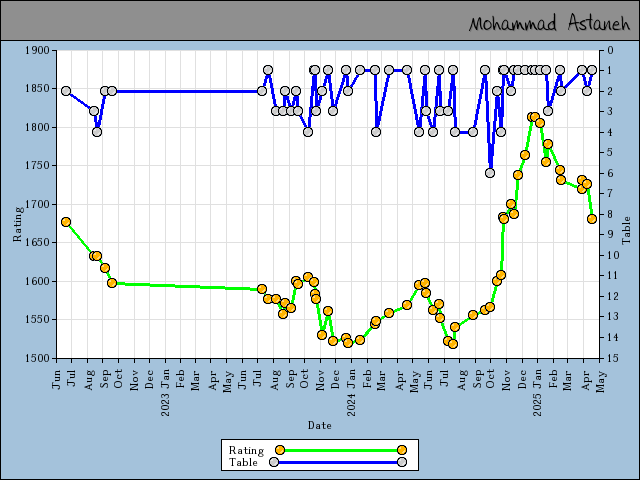The image size is (640, 480).
Task: Click the 12 label on Table axis
Action: [613, 296]
